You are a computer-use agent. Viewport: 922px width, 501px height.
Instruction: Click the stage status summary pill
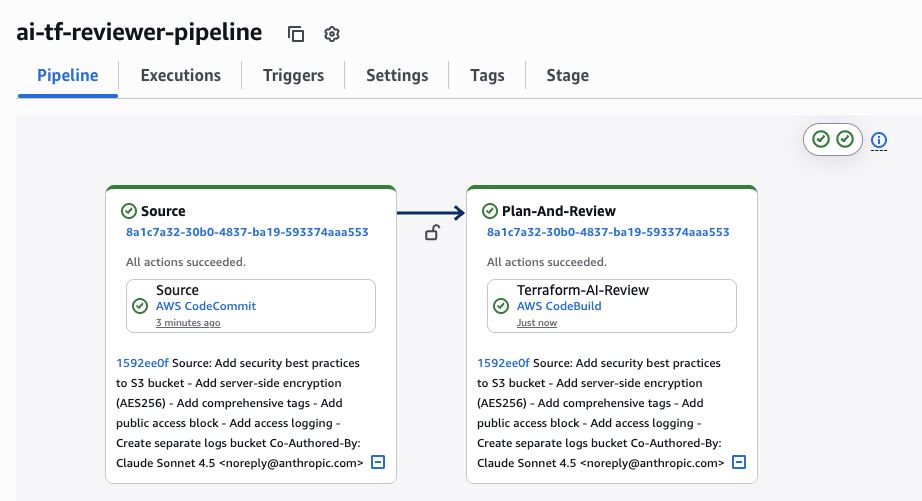click(833, 139)
